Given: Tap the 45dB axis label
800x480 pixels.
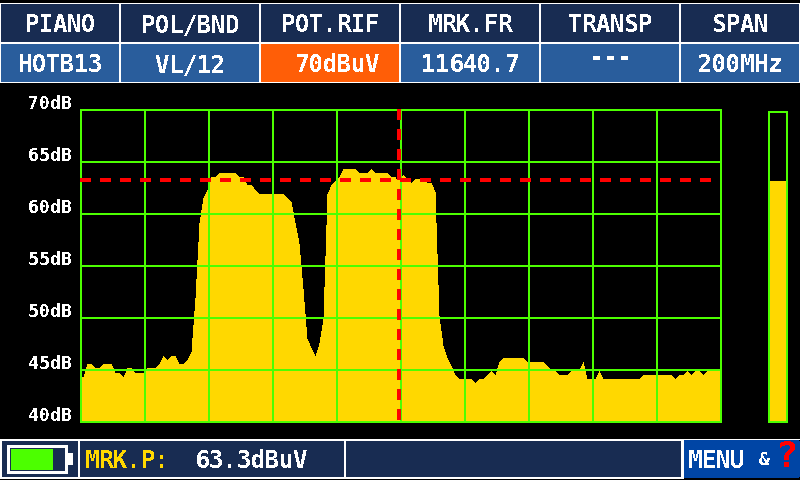Looking at the screenshot, I should 50,363.
